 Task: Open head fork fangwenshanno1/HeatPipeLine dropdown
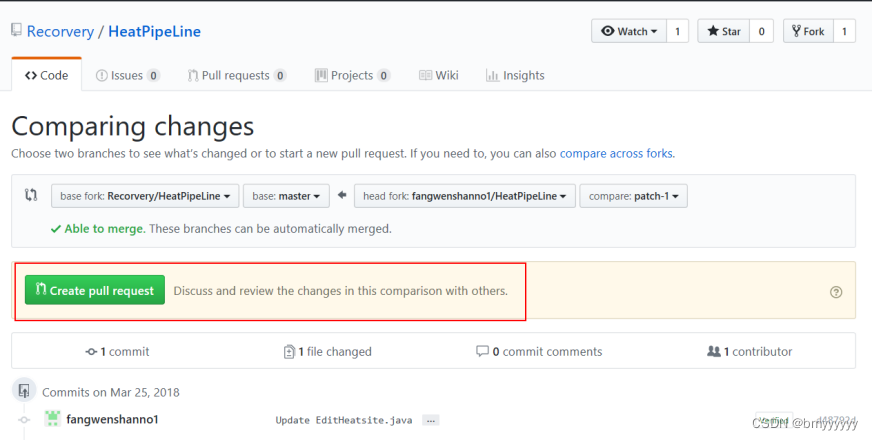pos(465,196)
